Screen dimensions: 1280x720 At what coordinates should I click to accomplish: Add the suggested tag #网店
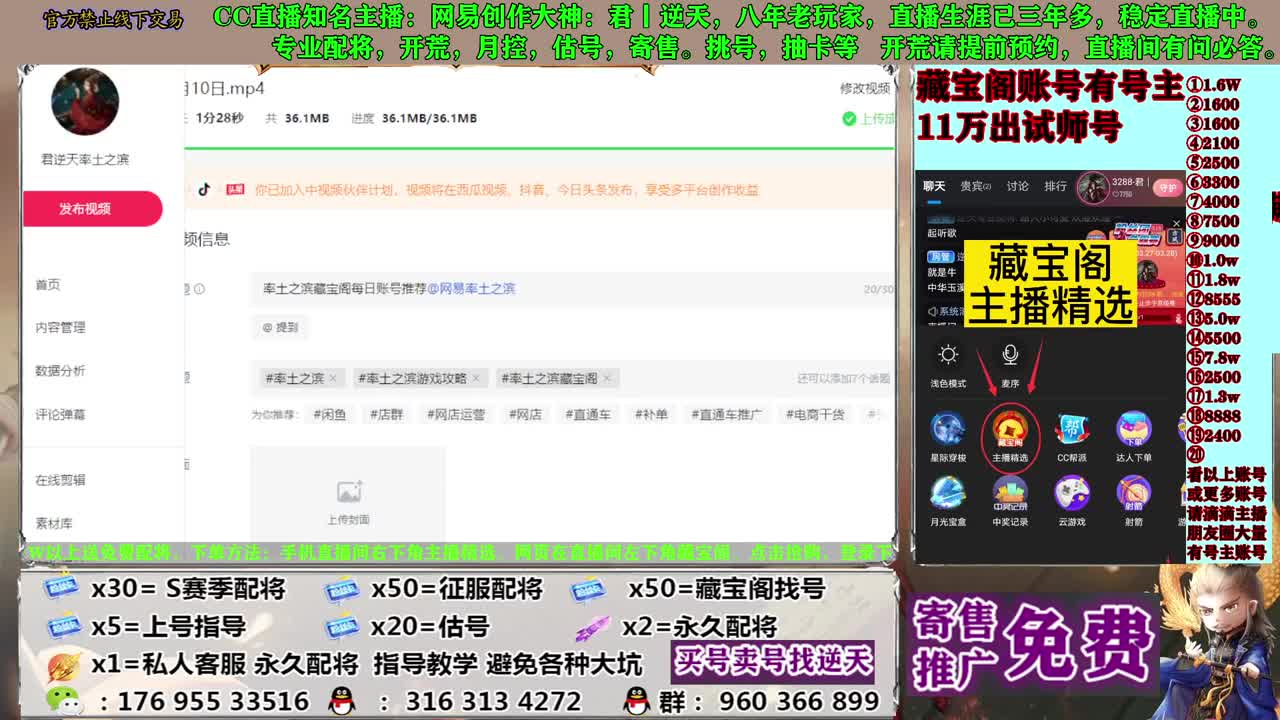[524, 414]
